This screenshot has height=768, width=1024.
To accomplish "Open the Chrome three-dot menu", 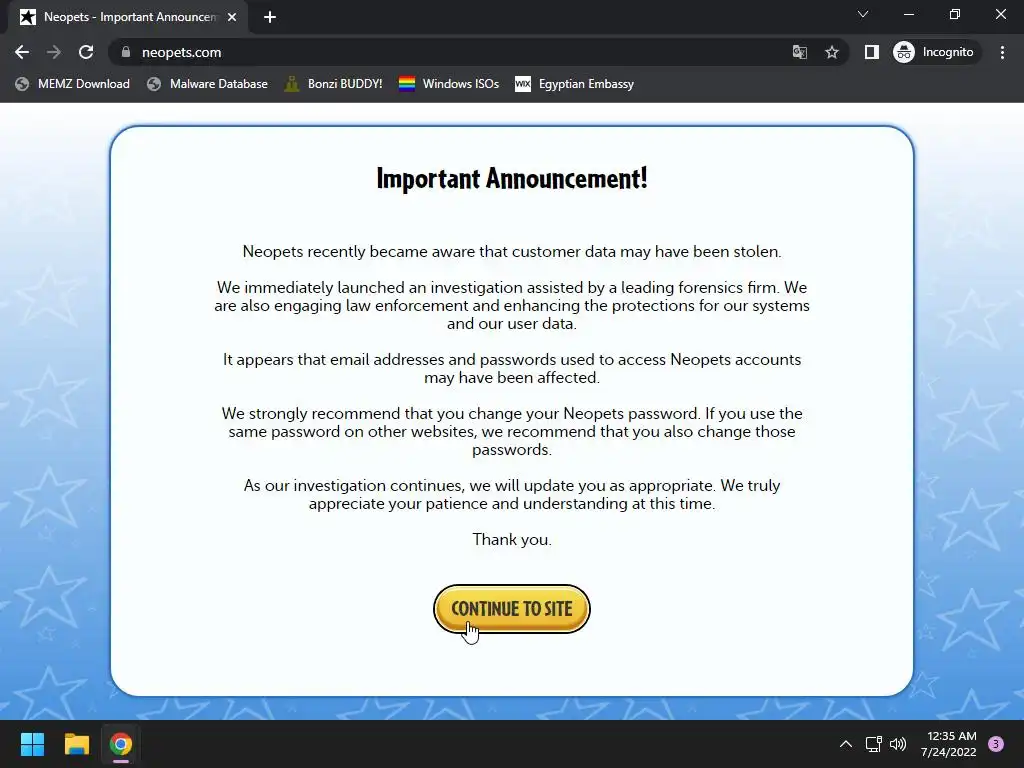I will 1002,52.
